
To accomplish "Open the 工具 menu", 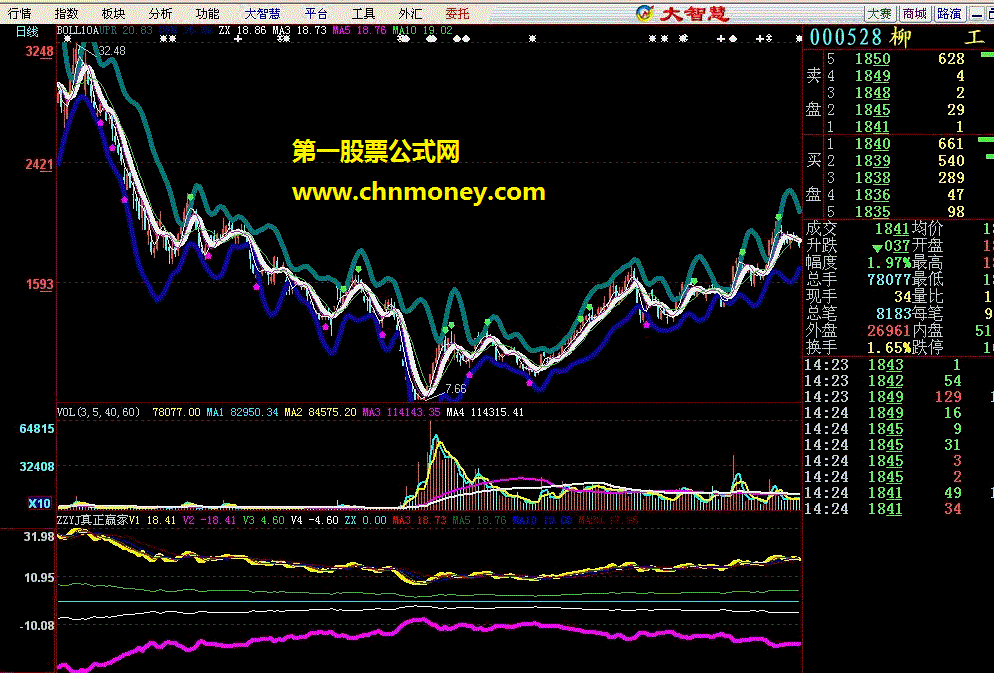I will (x=363, y=13).
